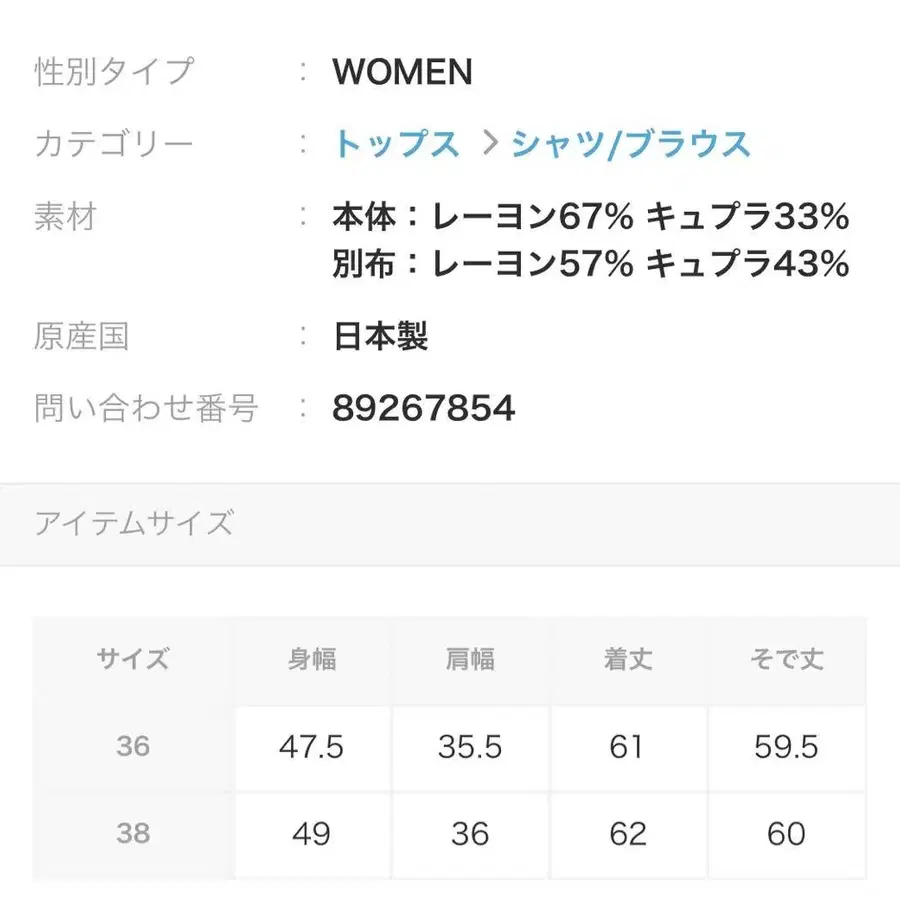900x900 pixels.
Task: Click the アイテムサイズ section header
Action: coord(134,524)
